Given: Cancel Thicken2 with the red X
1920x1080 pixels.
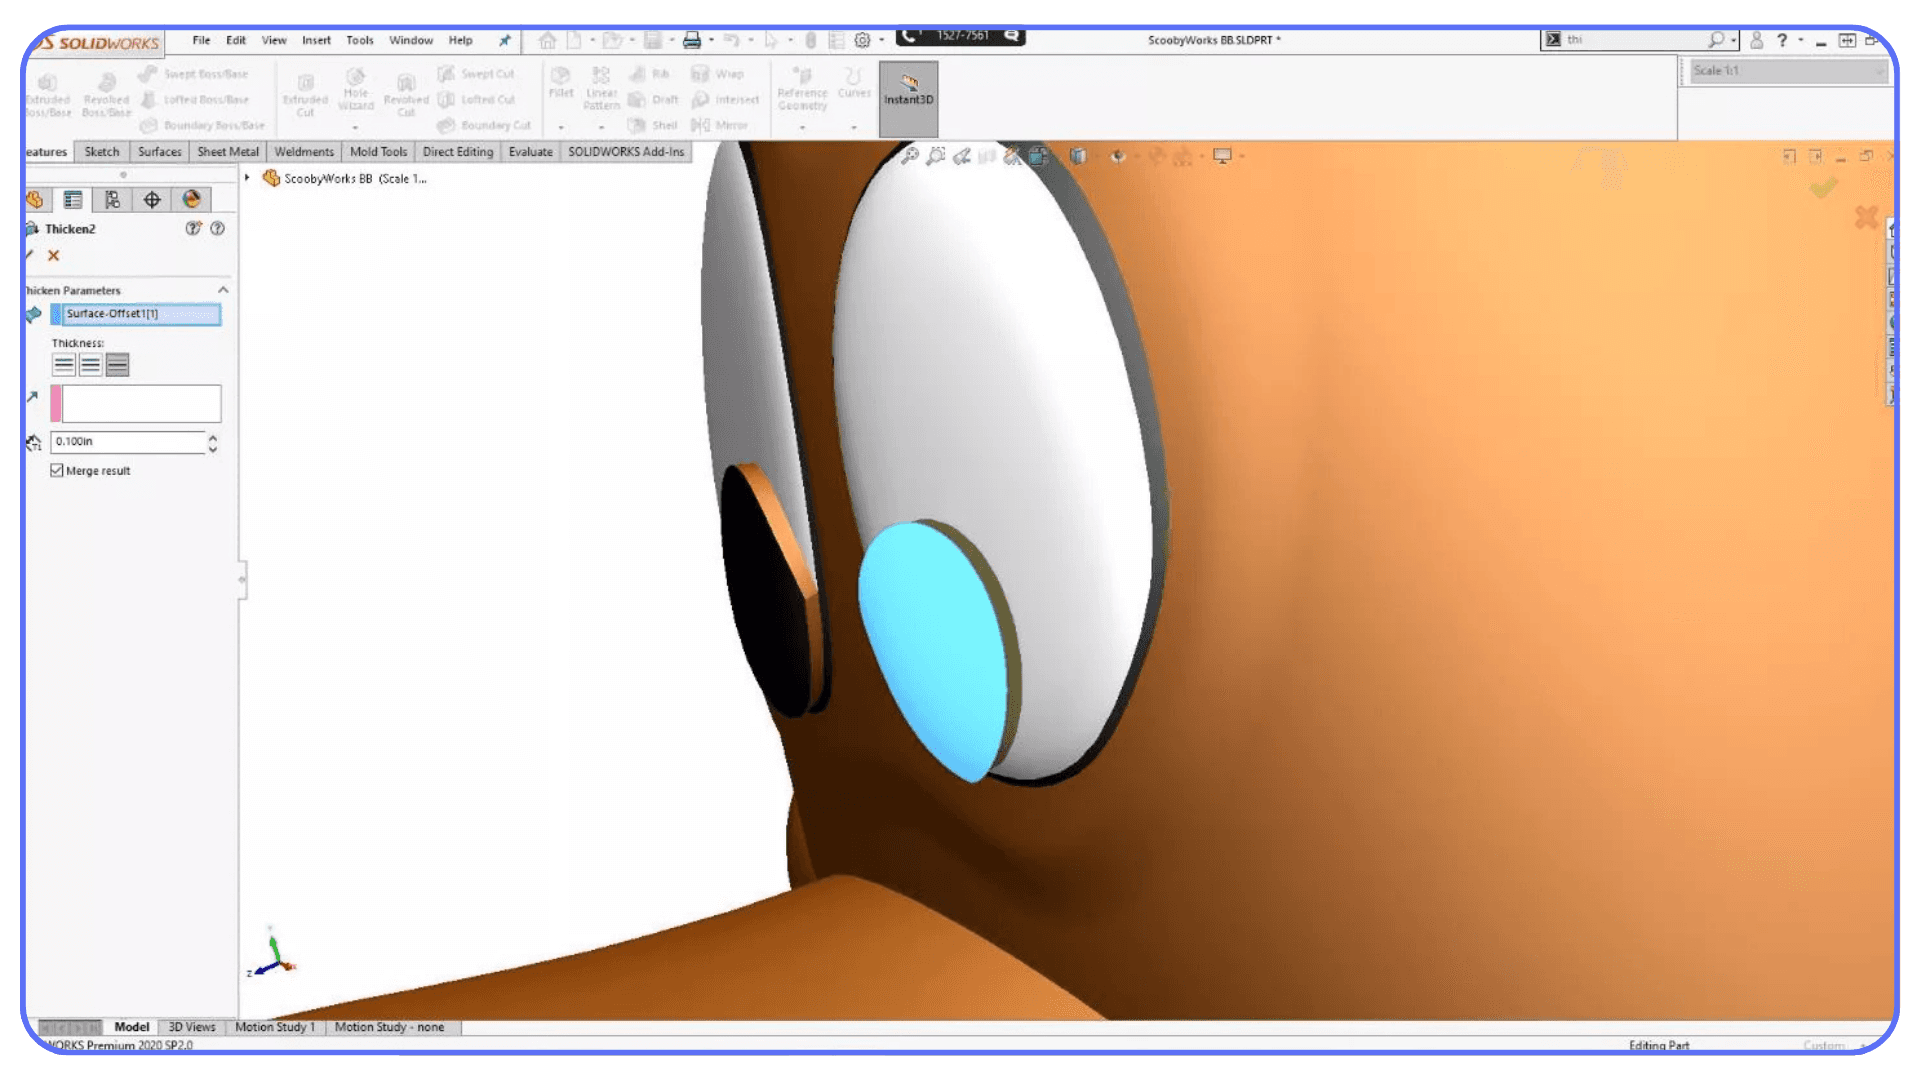Looking at the screenshot, I should (53, 255).
